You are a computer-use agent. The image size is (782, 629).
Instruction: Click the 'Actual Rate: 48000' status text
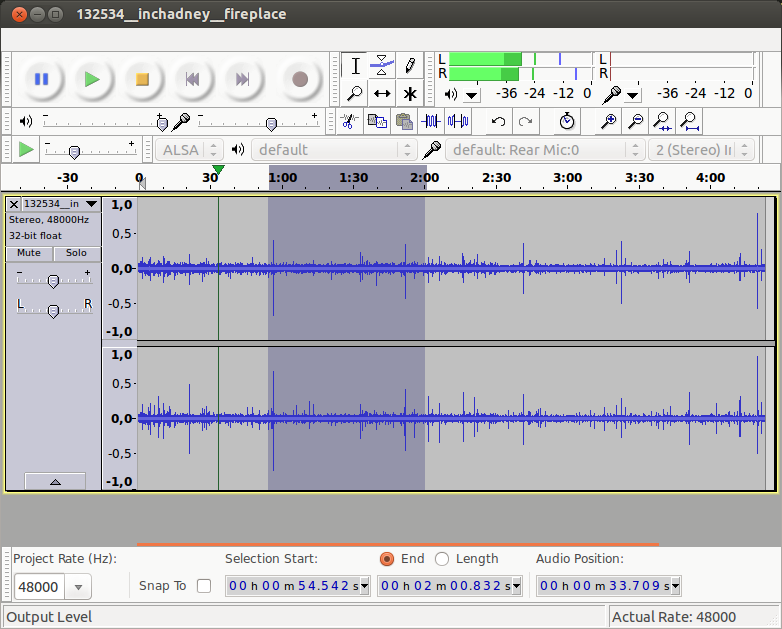coord(674,617)
